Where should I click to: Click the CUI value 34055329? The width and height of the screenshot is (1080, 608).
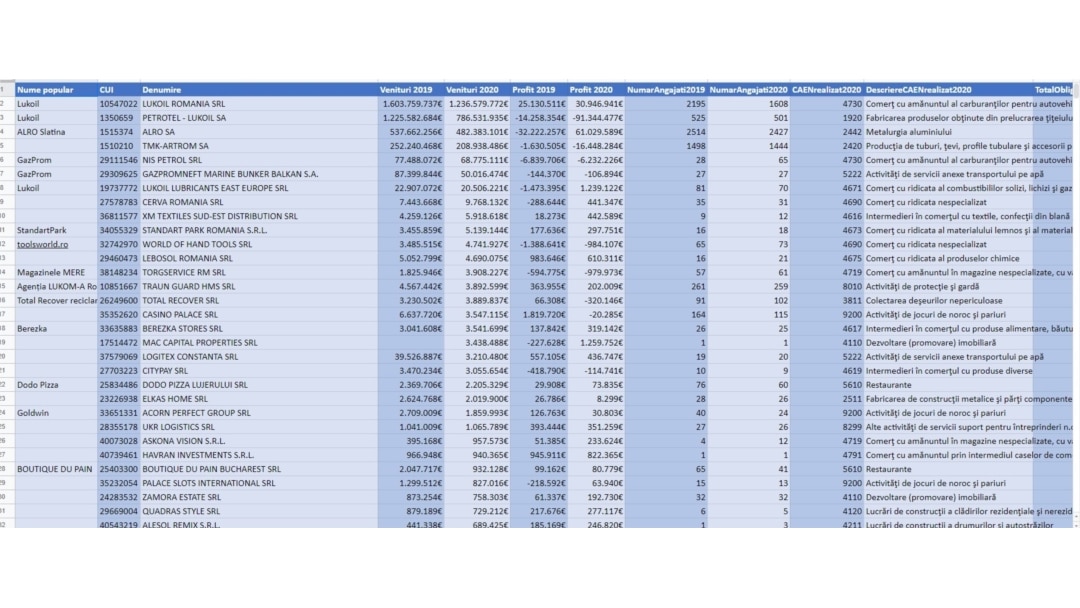point(118,230)
